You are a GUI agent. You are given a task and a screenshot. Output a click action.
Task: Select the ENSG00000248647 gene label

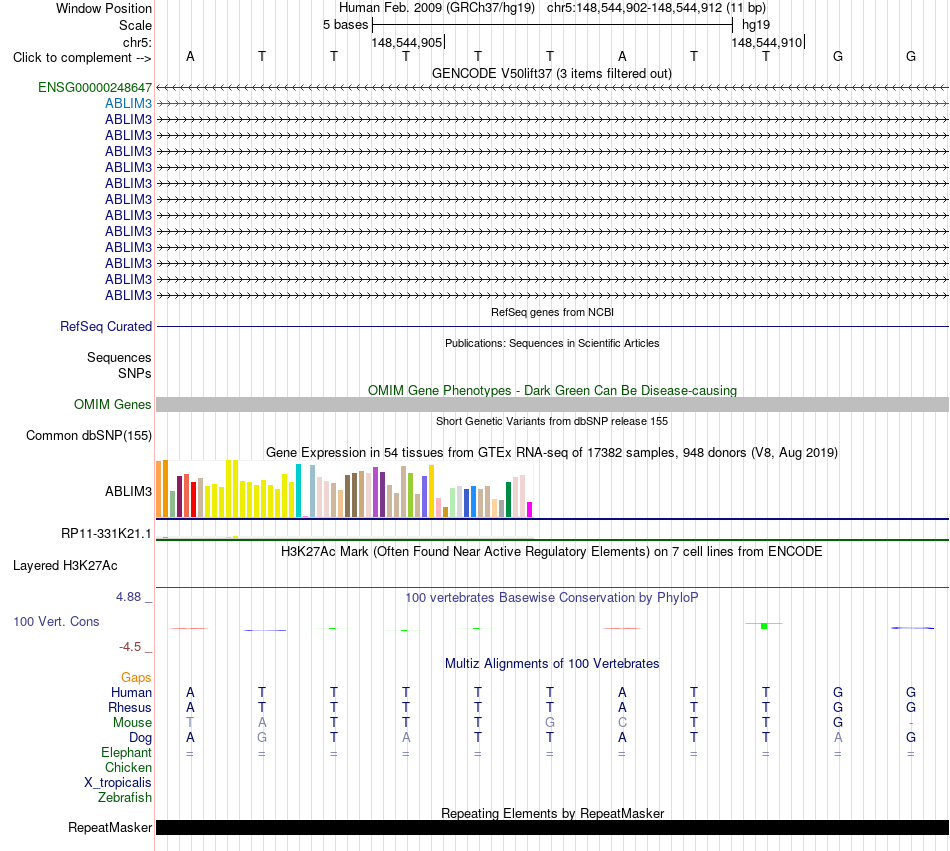(95, 87)
